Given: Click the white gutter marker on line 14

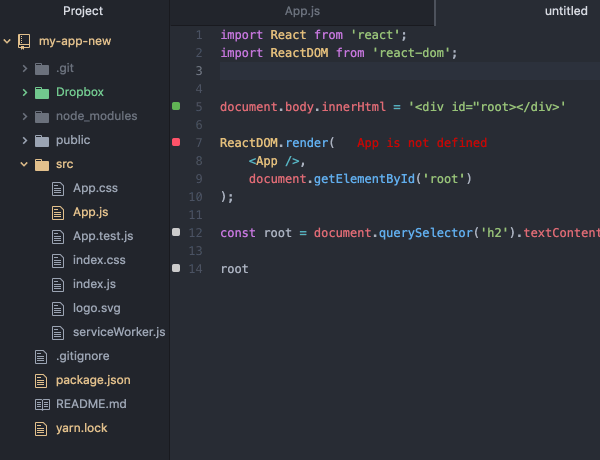Looking at the screenshot, I should pyautogui.click(x=176, y=268).
